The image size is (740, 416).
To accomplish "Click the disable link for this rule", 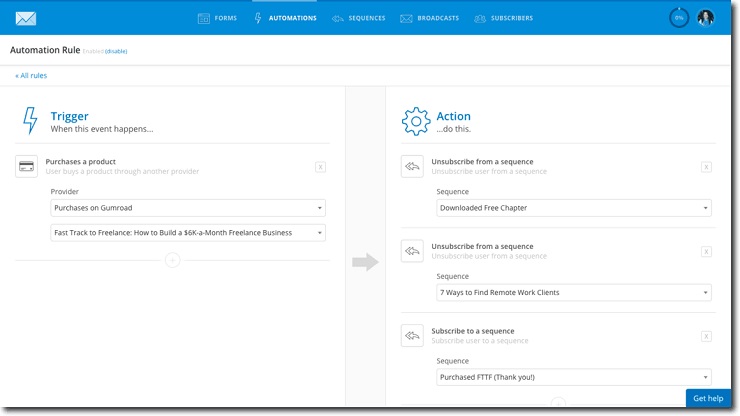I will coord(116,51).
